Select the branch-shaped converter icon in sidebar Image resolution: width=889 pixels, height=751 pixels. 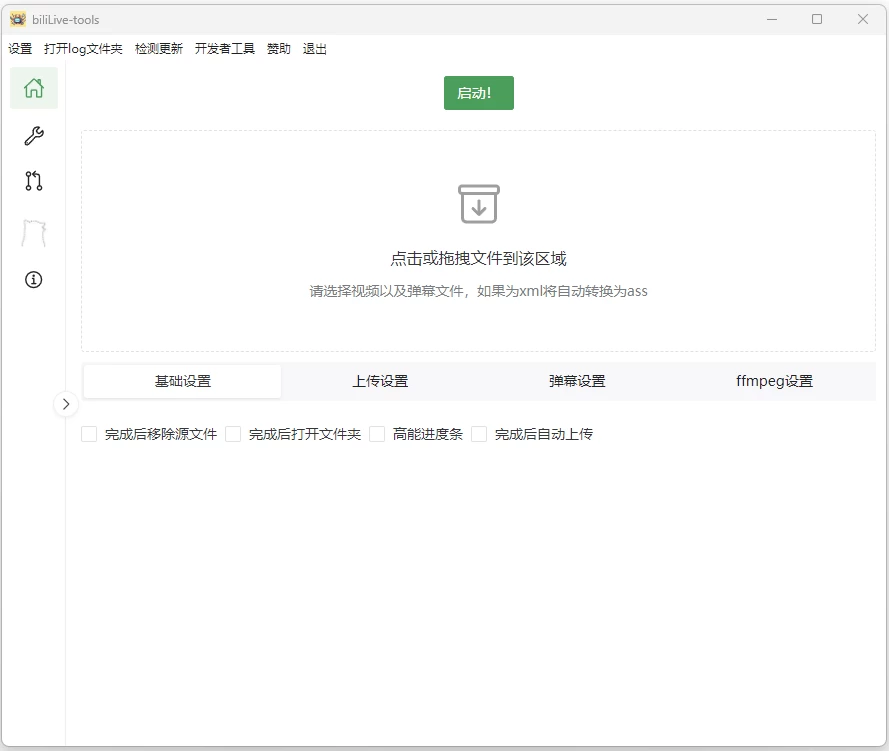click(33, 181)
